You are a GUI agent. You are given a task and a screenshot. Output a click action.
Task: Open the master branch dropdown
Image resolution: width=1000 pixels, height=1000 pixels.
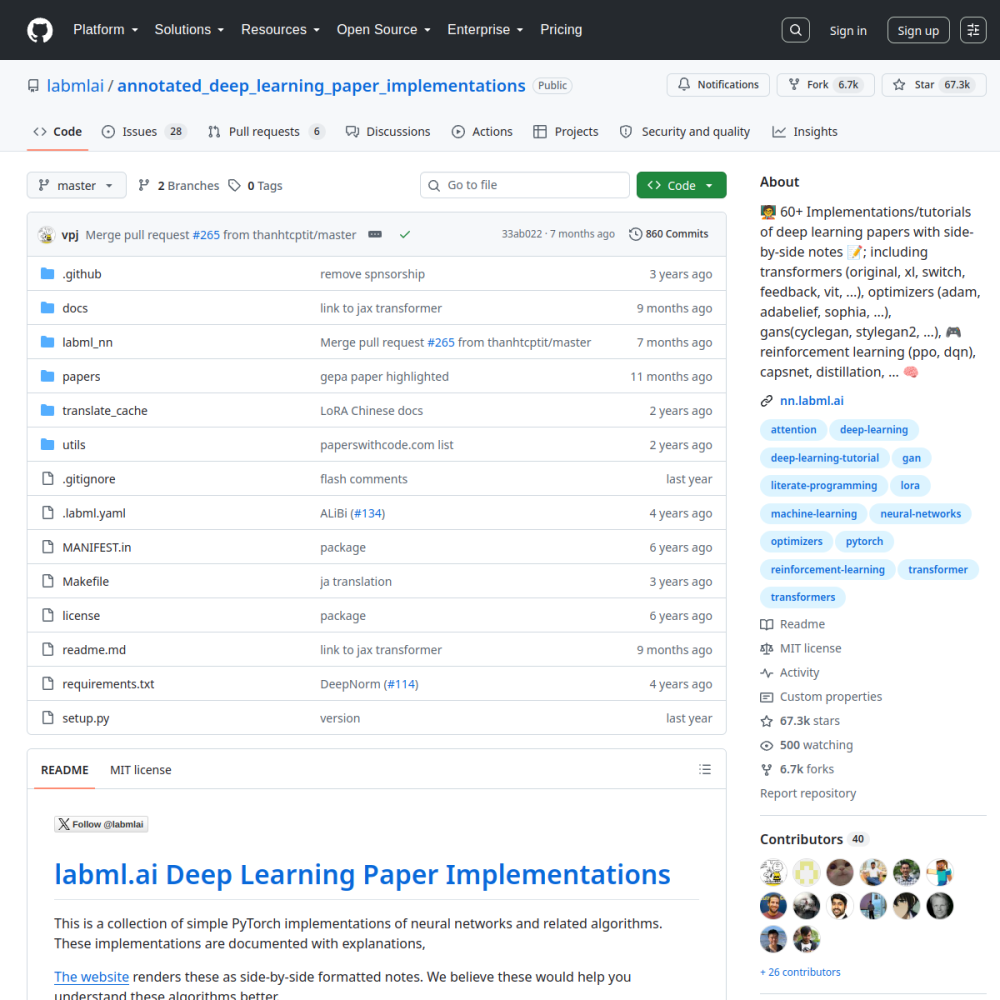click(77, 186)
